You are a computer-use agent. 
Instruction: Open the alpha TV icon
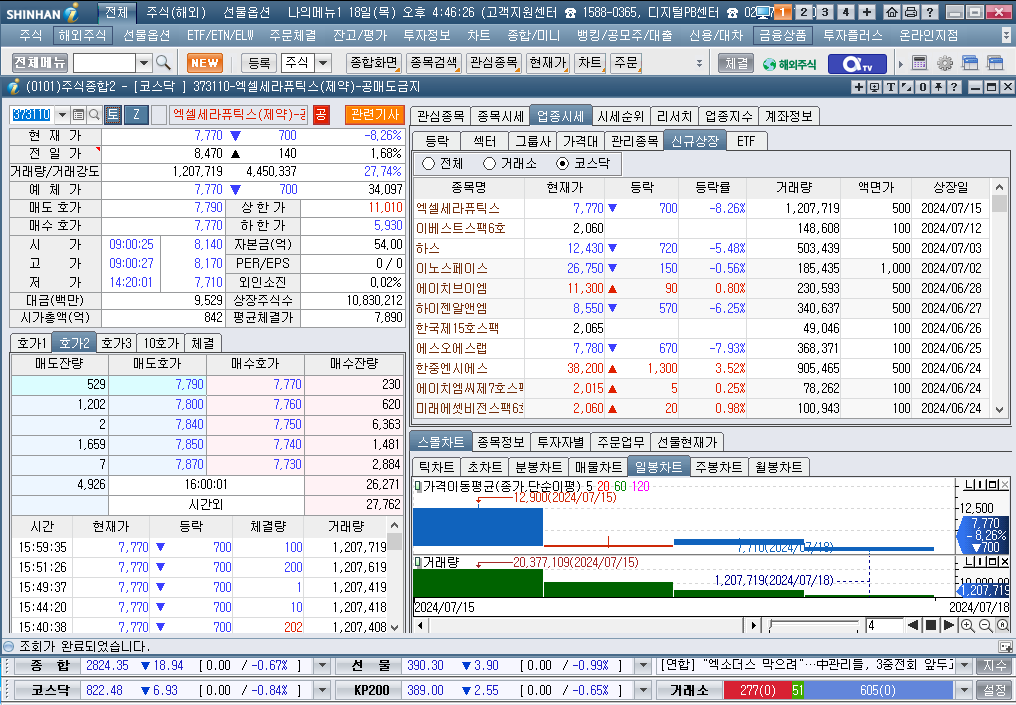tap(857, 64)
